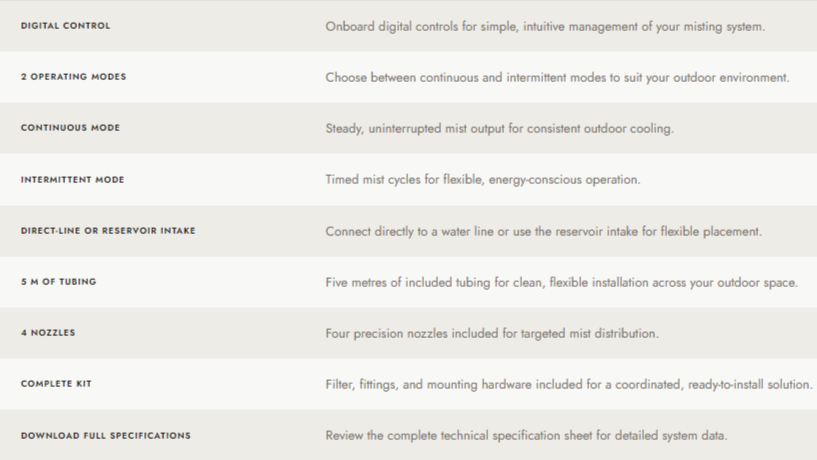Click the timed mist cycles description
This screenshot has height=460, width=817.
482,180
